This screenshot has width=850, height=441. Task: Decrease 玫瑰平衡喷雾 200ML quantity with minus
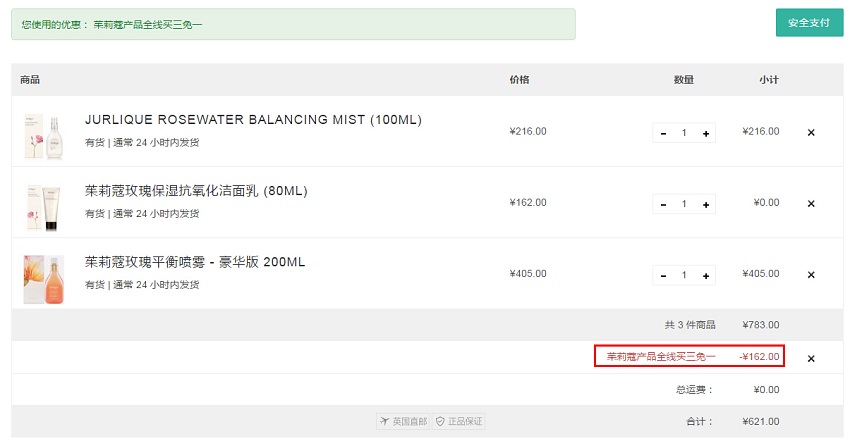663,276
